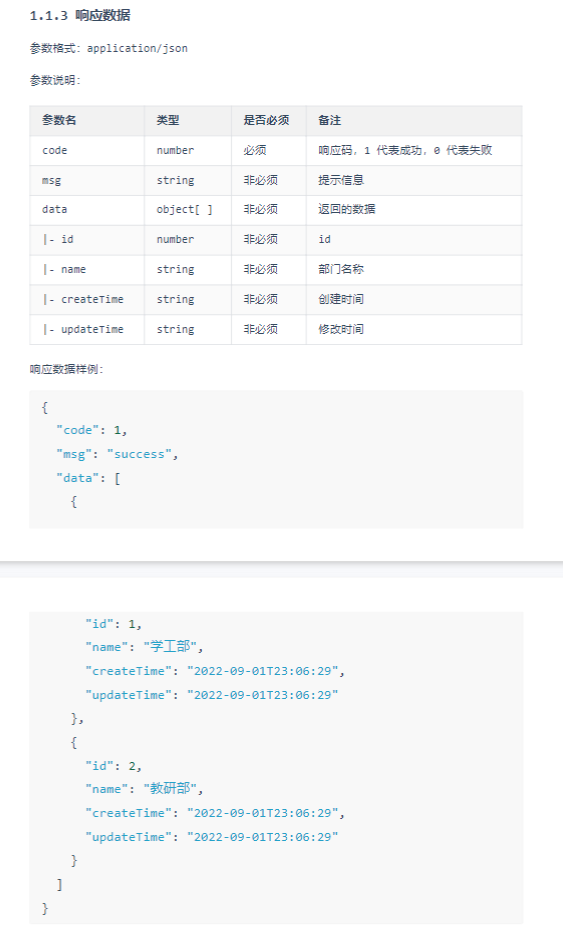Click the heading "1.1.3 响应数据"
563x939 pixels.
[80, 16]
